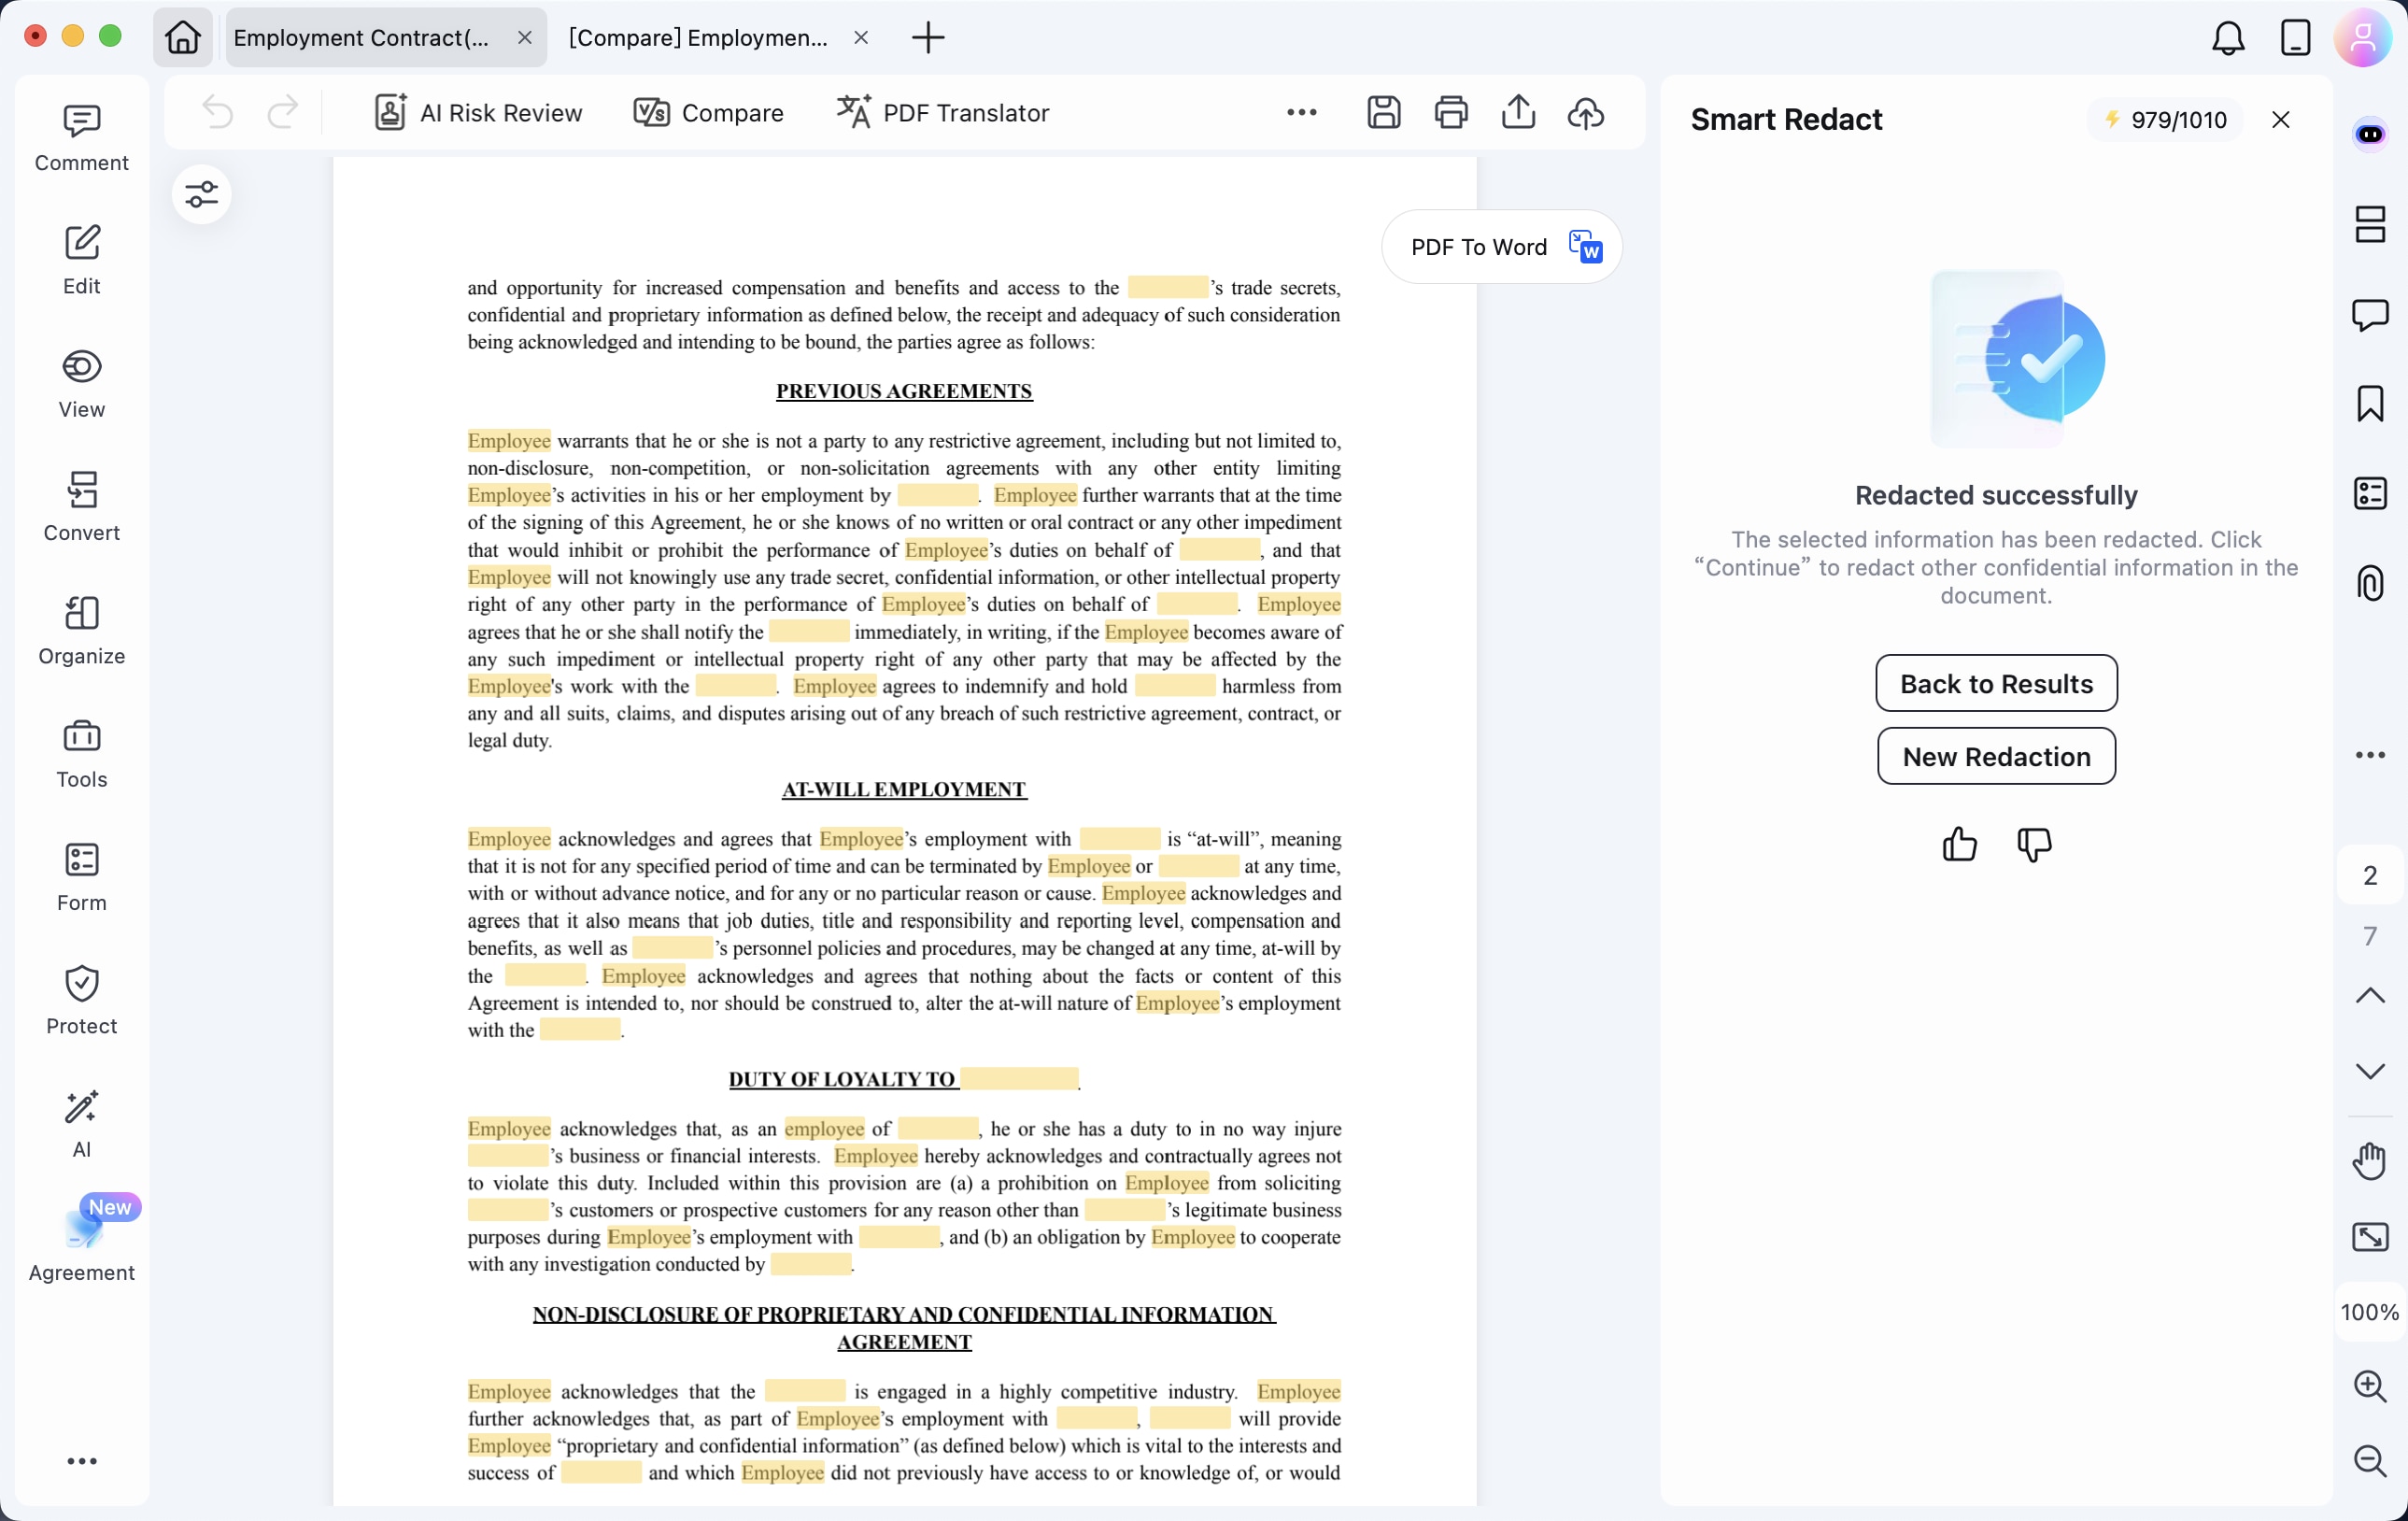Zoom in with magnifier plus
Screen dimensions: 2408x1521
click(2370, 1386)
